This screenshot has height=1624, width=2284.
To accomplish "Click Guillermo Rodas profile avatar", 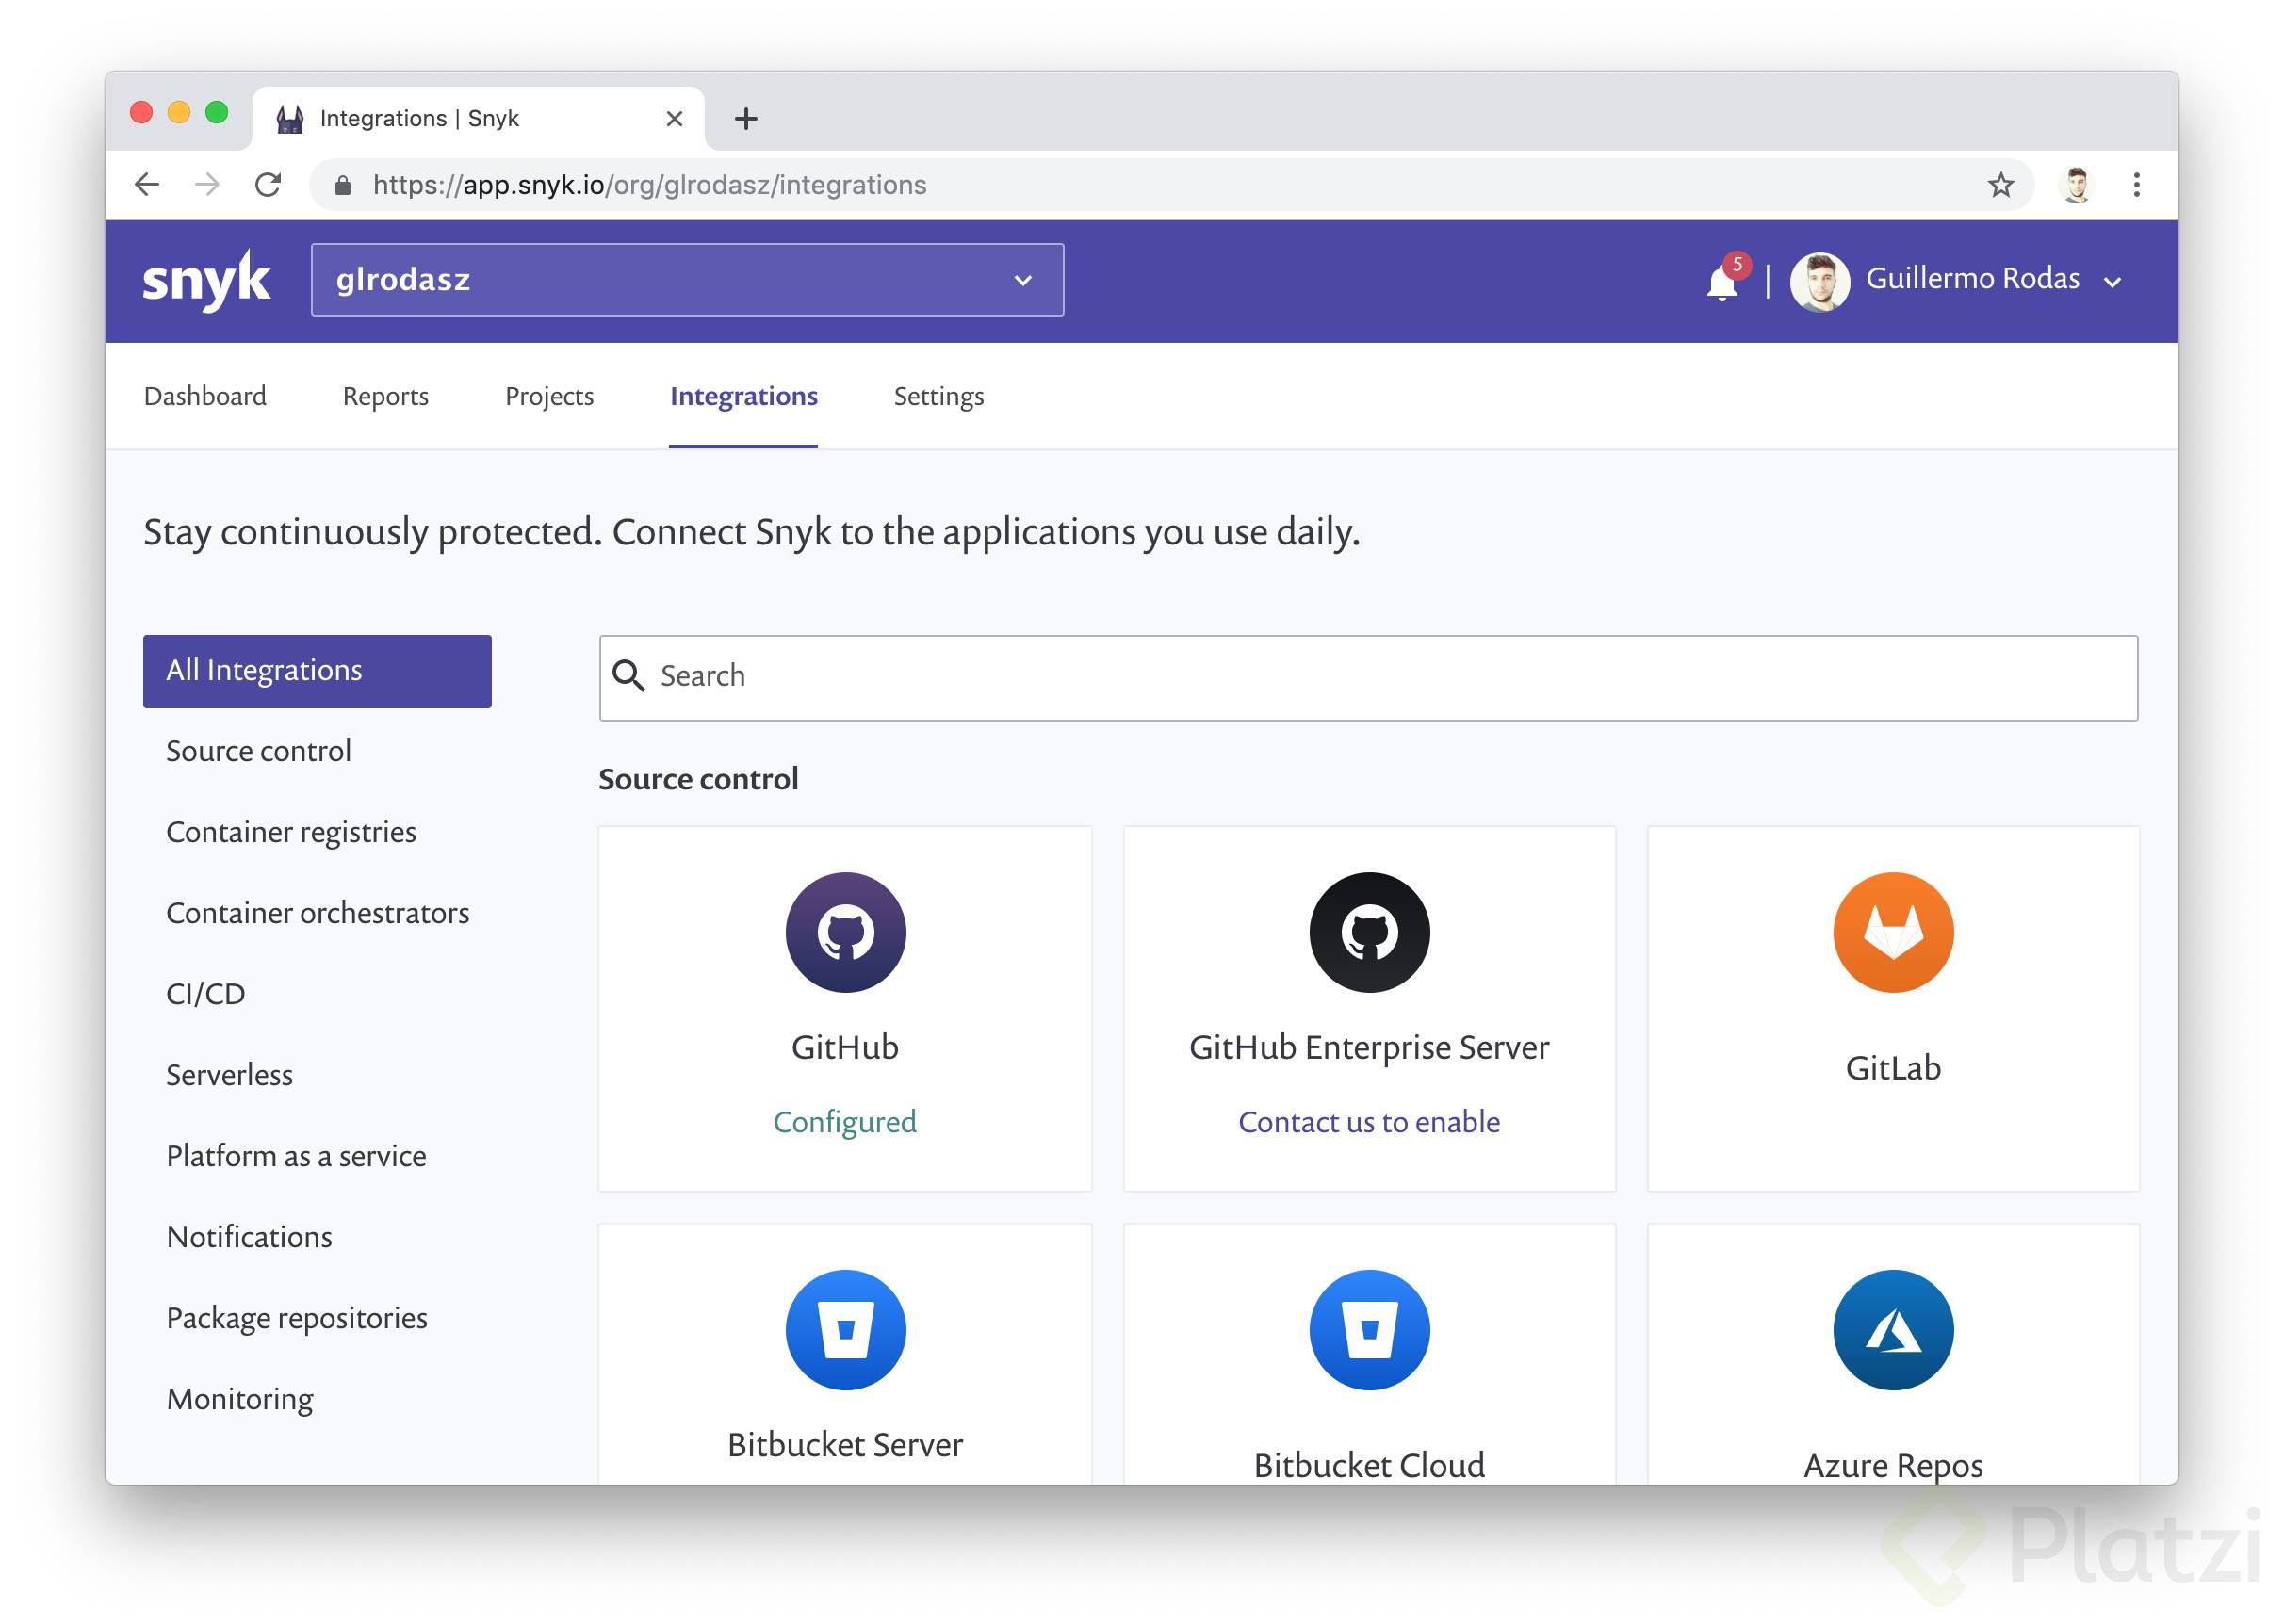I will [1820, 281].
